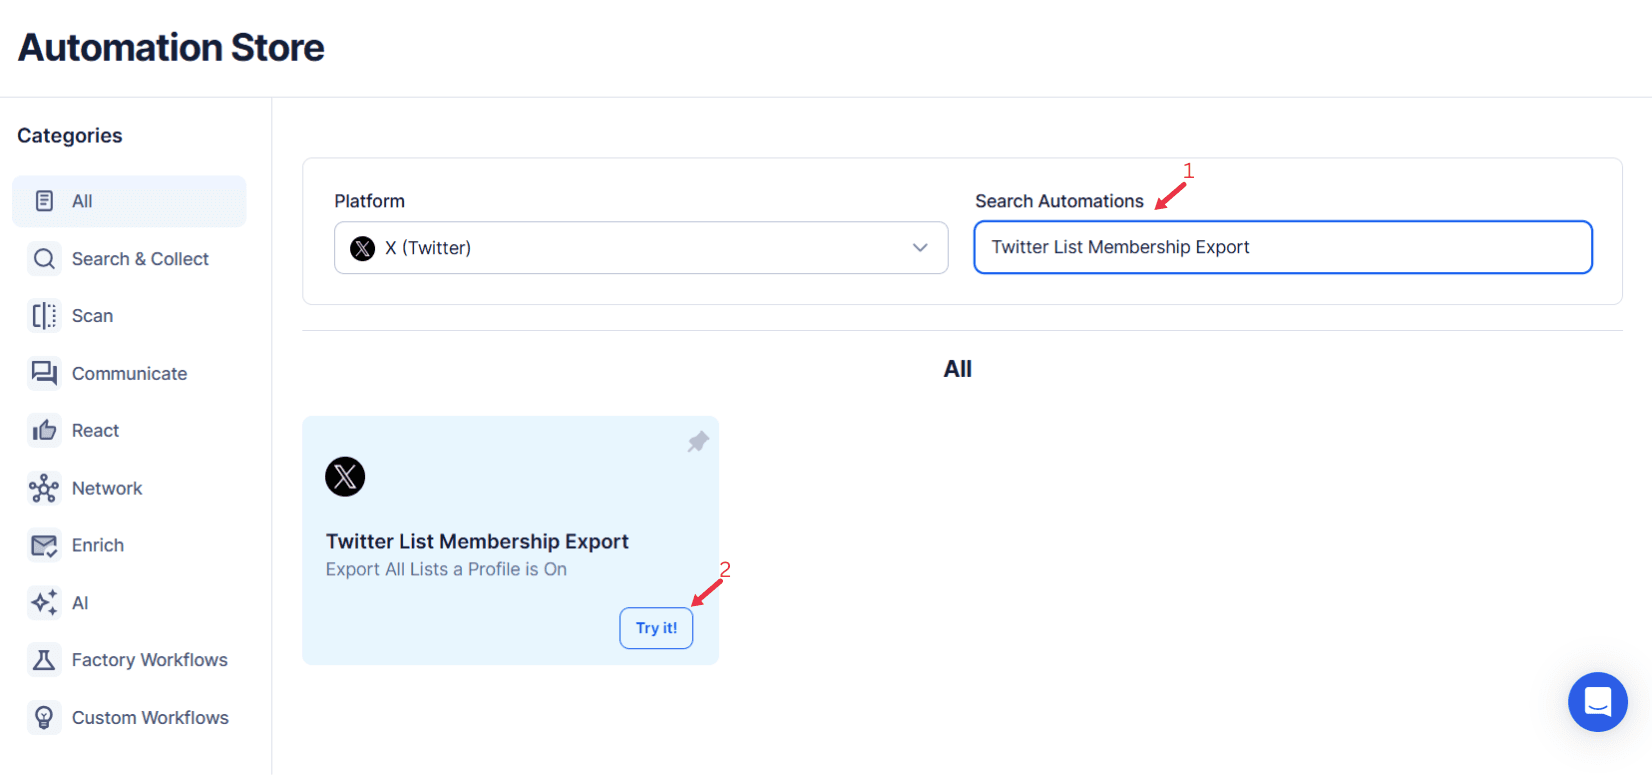The height and width of the screenshot is (775, 1652).
Task: Open the Communicate category icon
Action: tap(44, 372)
